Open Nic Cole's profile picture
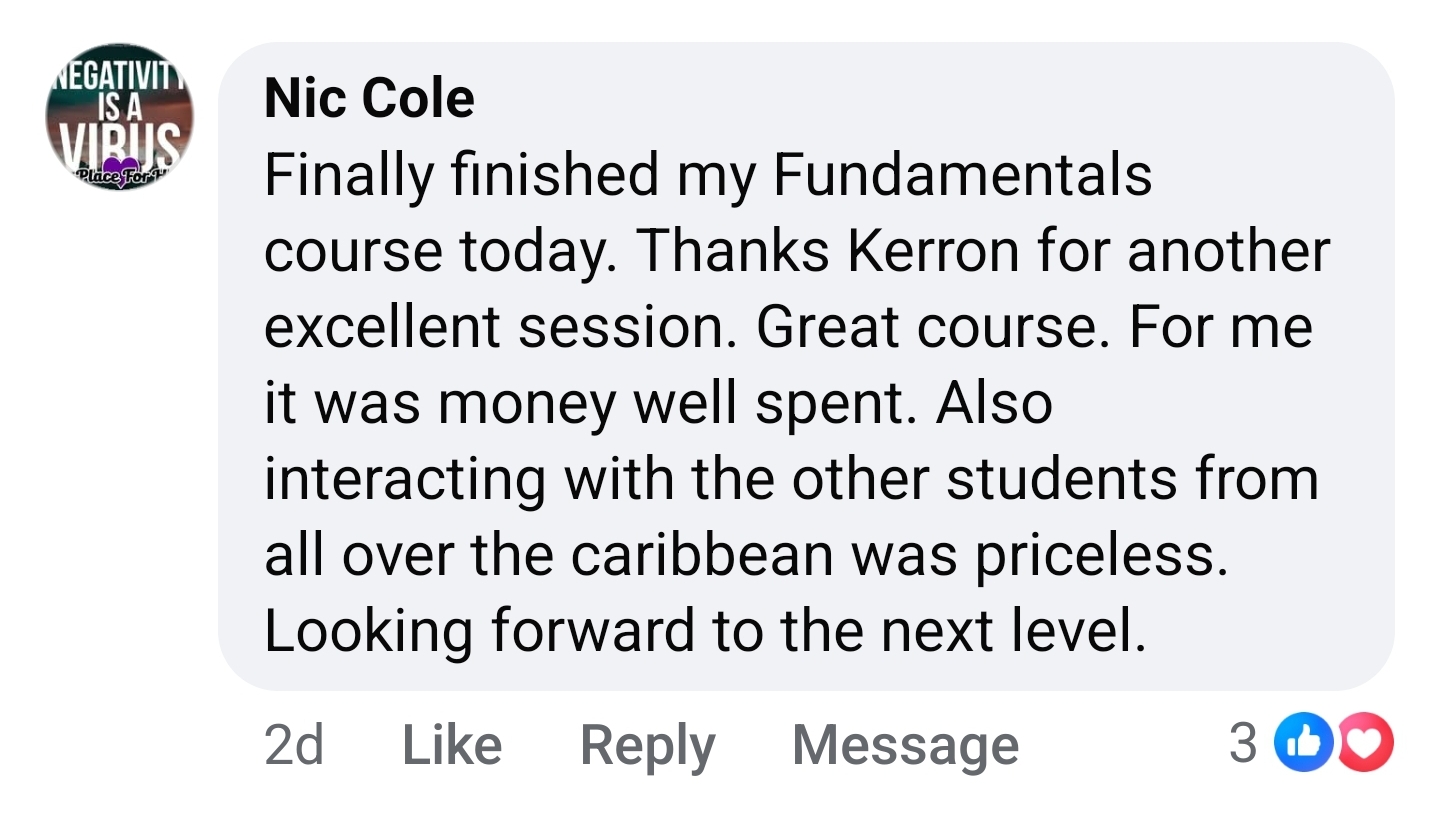The image size is (1439, 821). (119, 117)
